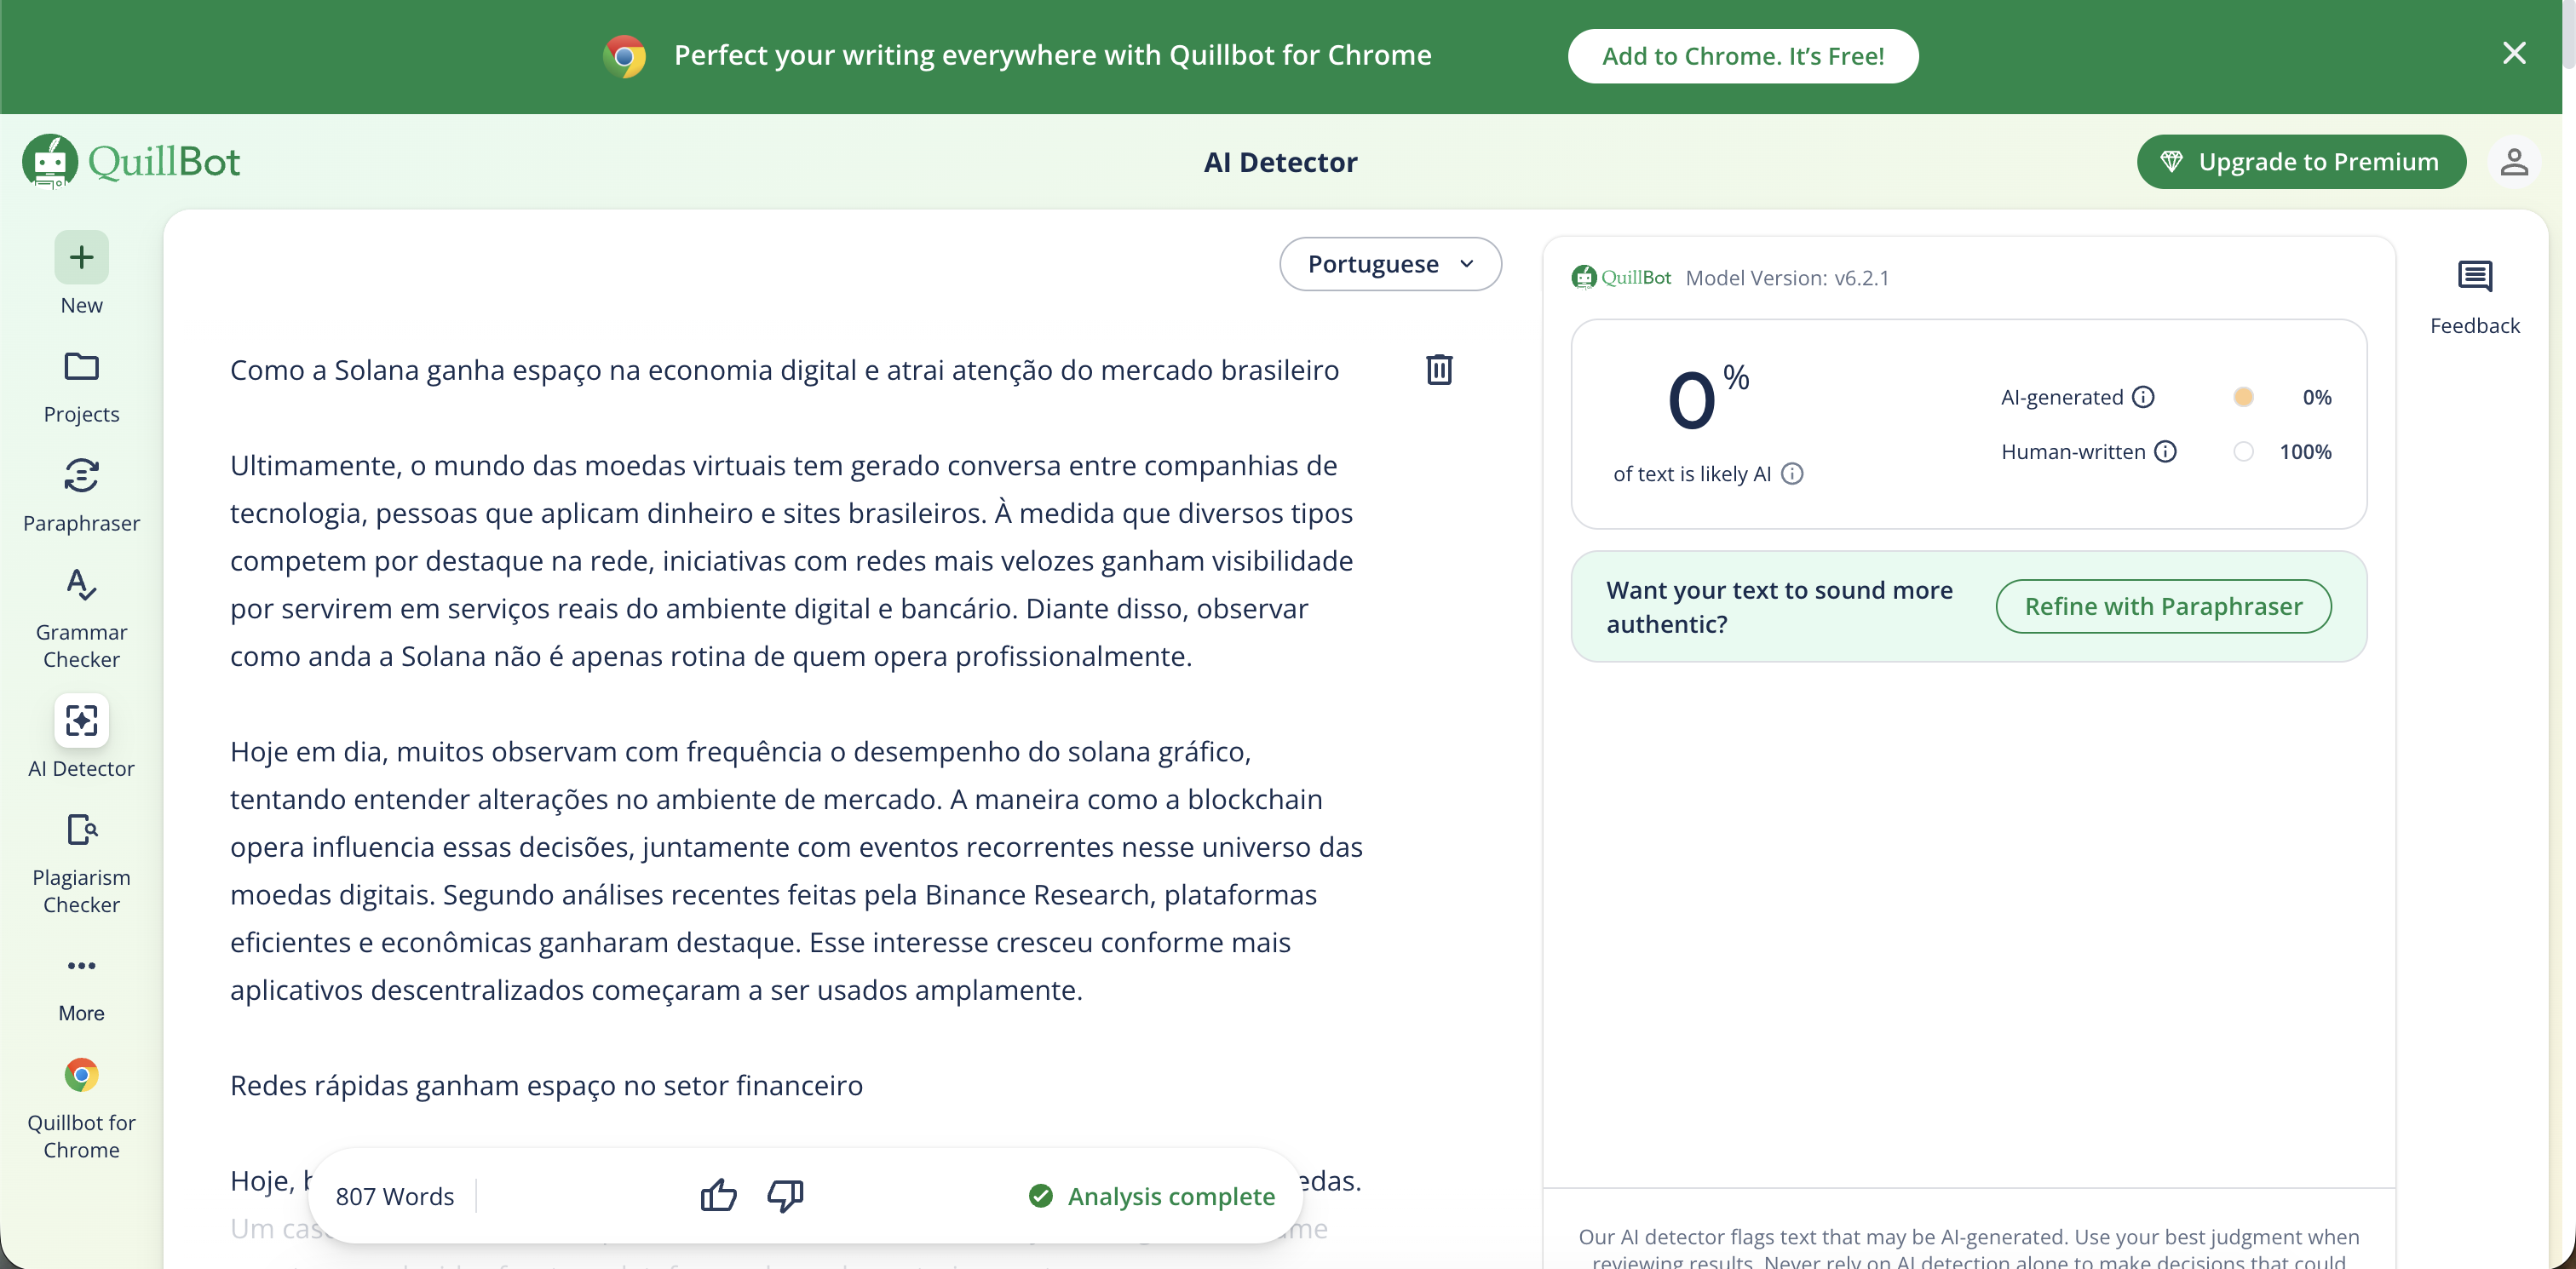Image resolution: width=2576 pixels, height=1269 pixels.
Task: Open the Feedback panel icon
Action: (x=2474, y=276)
